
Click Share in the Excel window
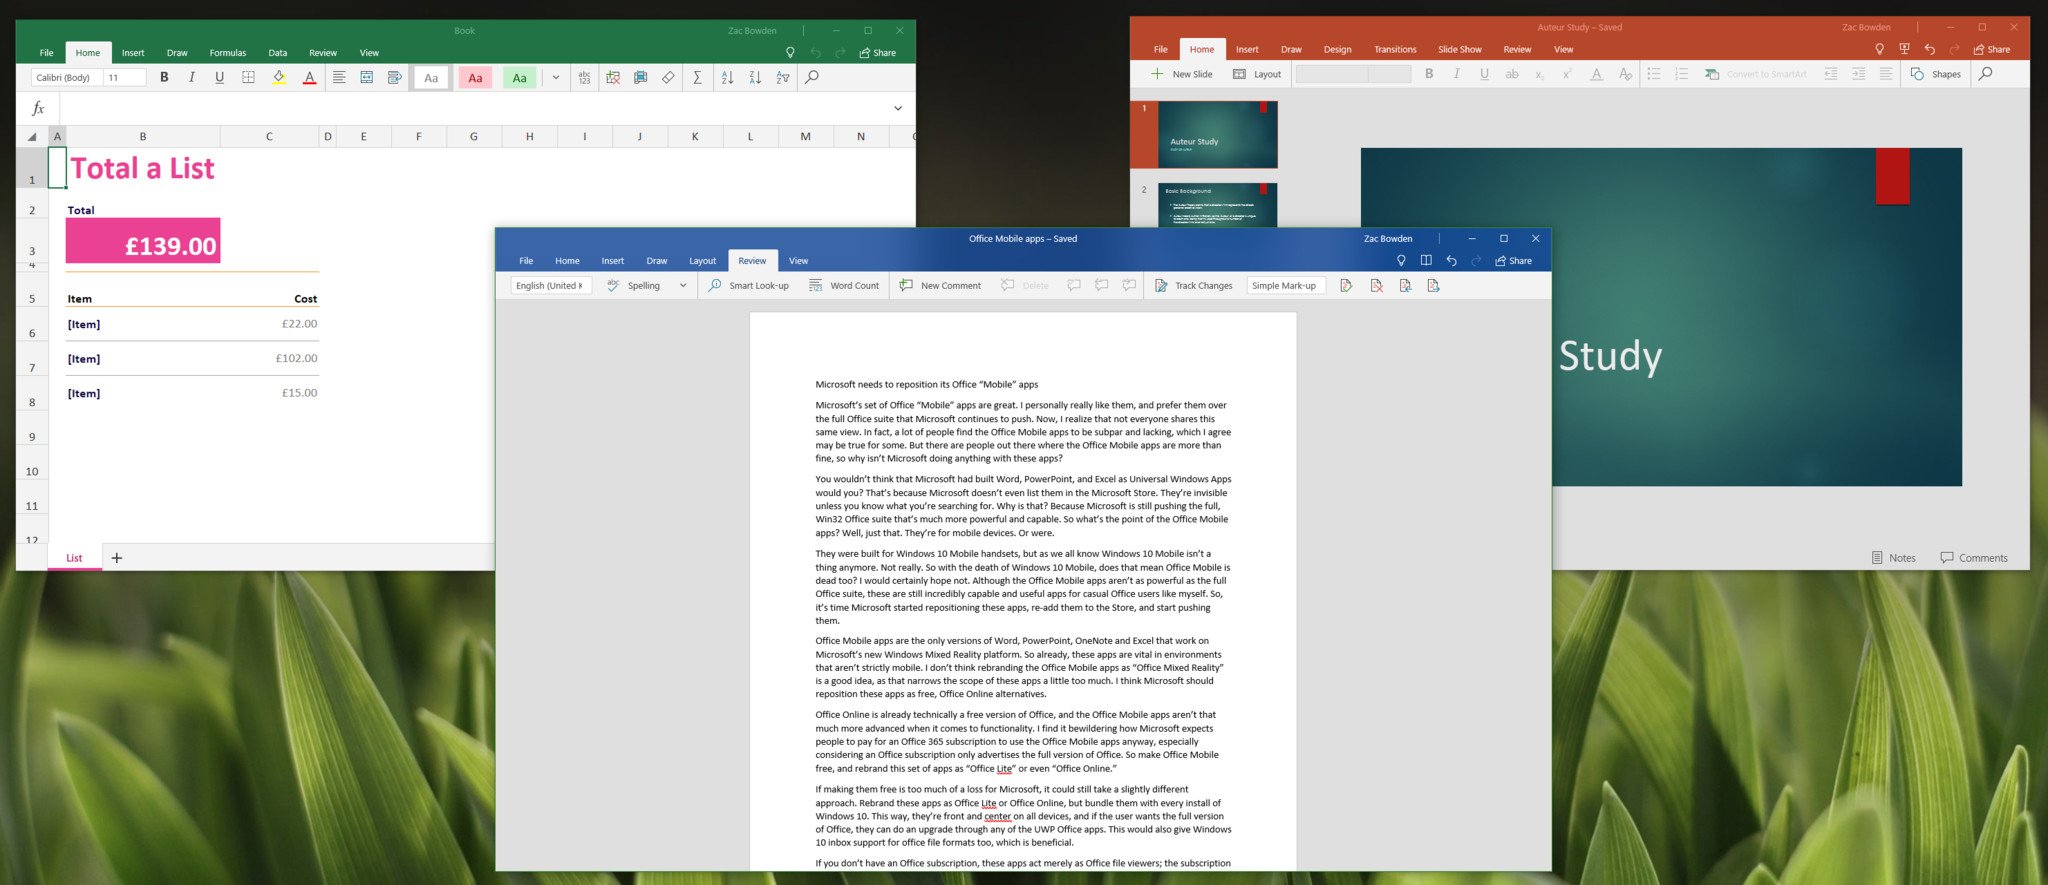point(878,53)
